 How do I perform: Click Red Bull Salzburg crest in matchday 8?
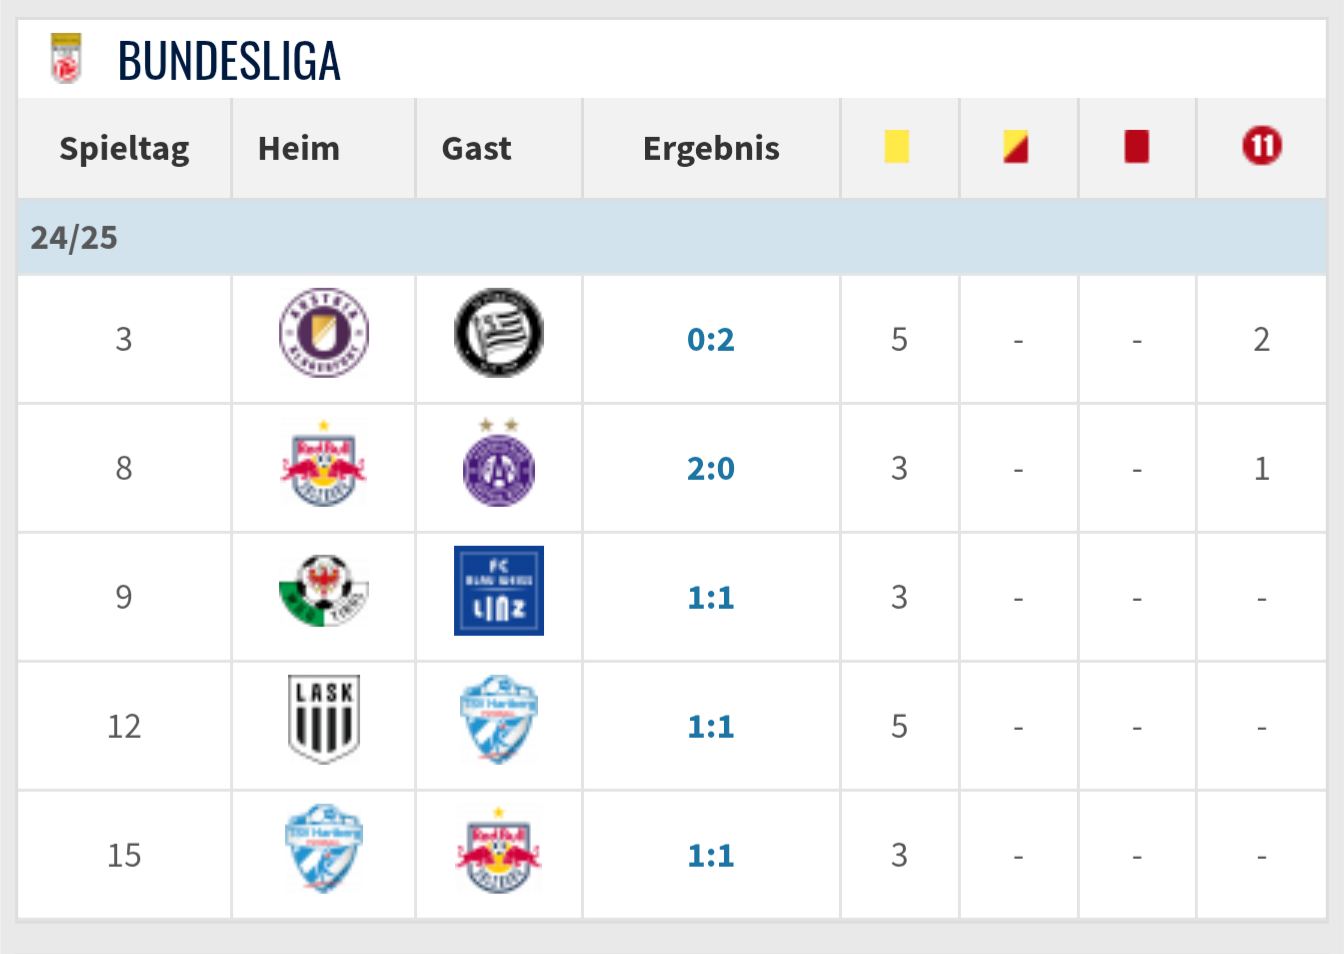pyautogui.click(x=323, y=468)
